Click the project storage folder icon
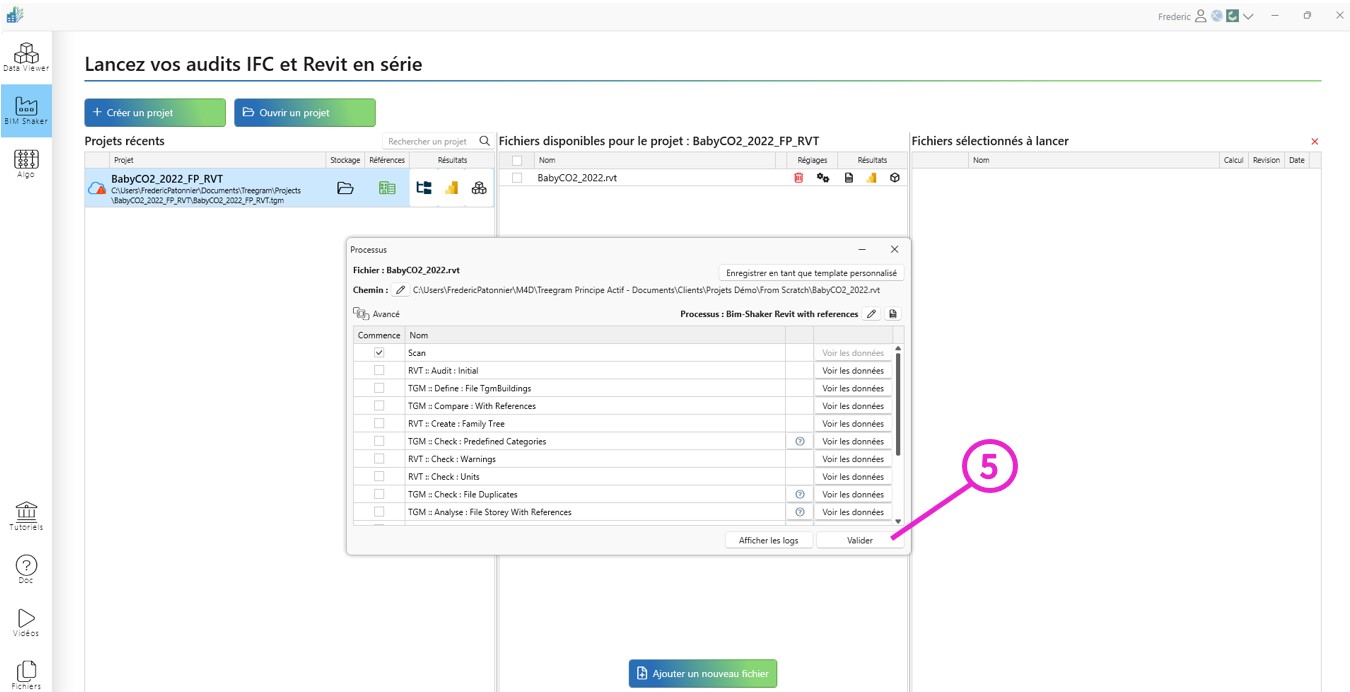1350x692 pixels. coord(345,188)
